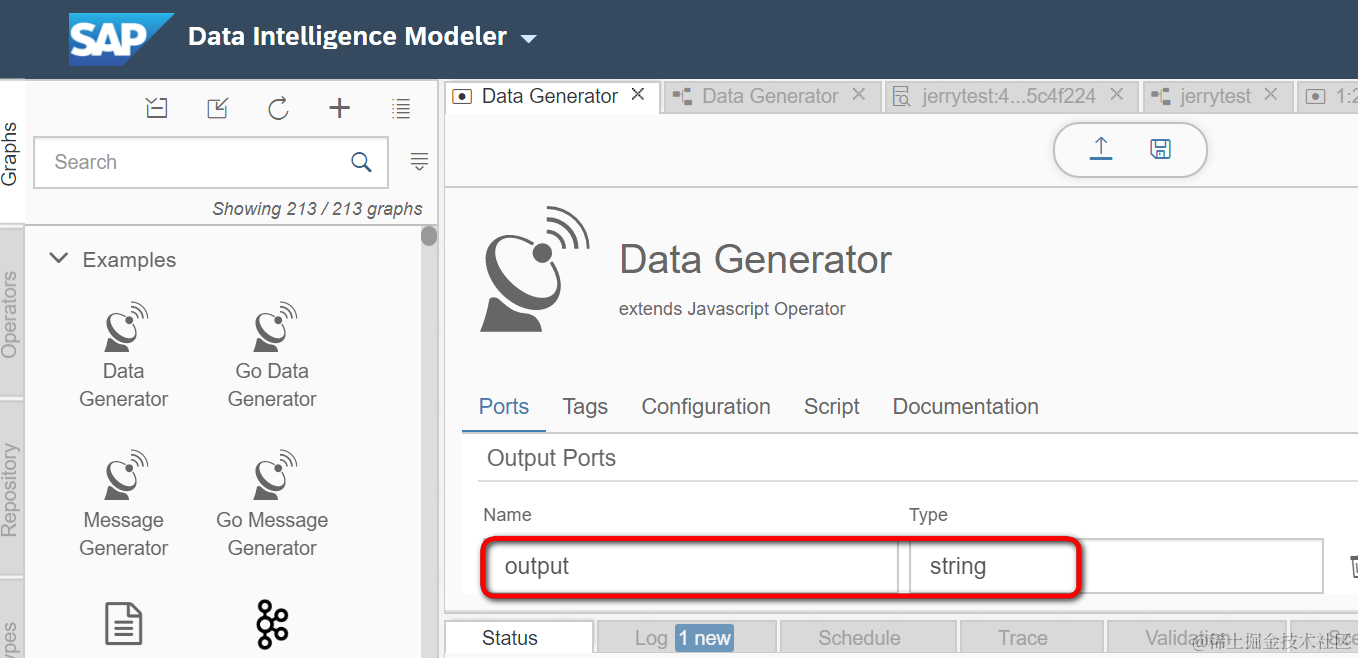Click the large Data Generator satellite icon
The image size is (1358, 658).
535,270
